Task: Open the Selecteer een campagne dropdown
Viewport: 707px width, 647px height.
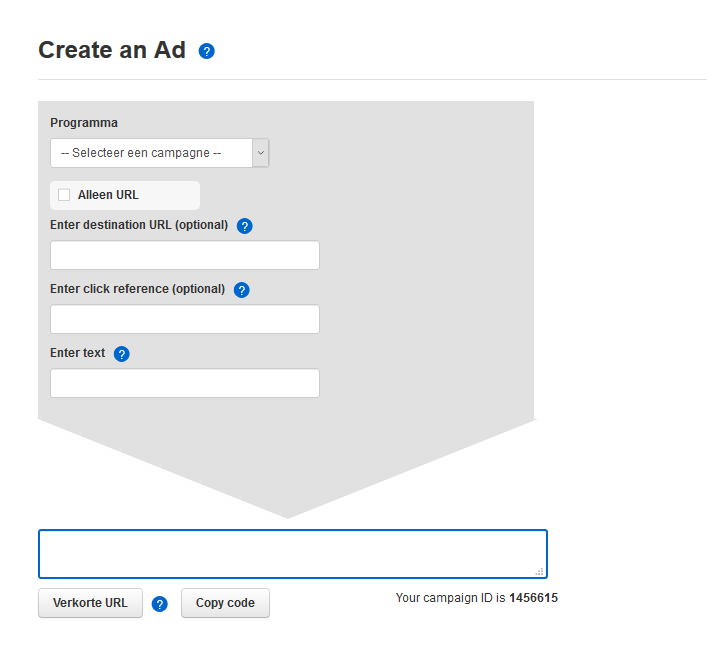Action: tap(150, 153)
